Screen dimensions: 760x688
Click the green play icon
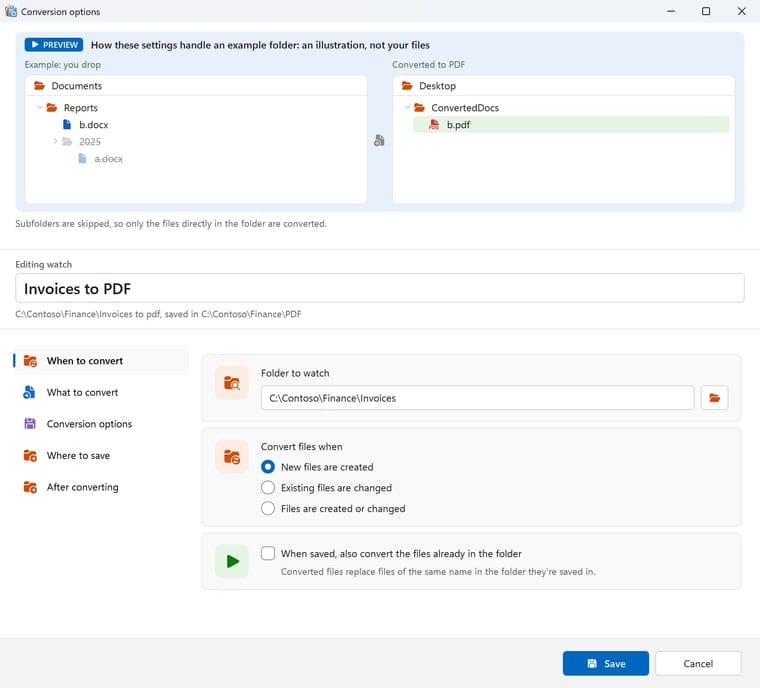232,561
